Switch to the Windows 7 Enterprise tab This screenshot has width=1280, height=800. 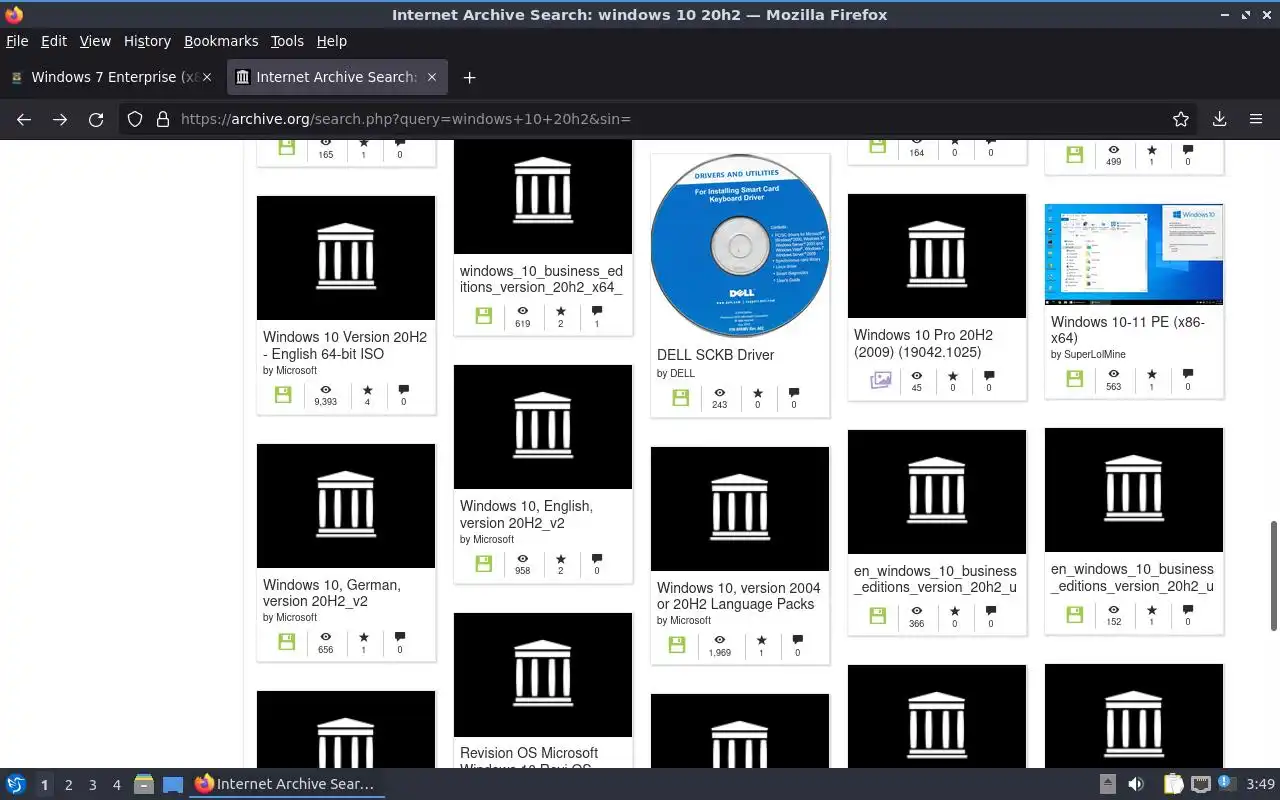tap(110, 77)
